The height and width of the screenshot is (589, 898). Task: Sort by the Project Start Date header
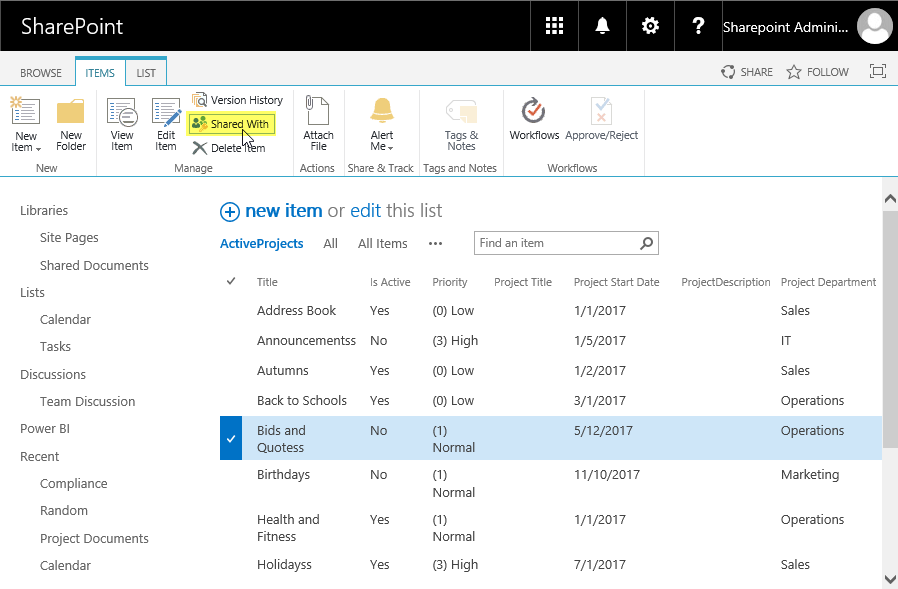point(616,282)
